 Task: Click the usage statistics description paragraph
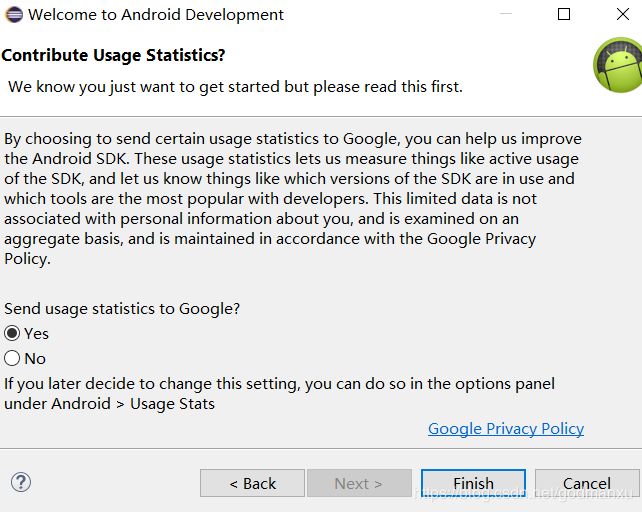point(293,199)
